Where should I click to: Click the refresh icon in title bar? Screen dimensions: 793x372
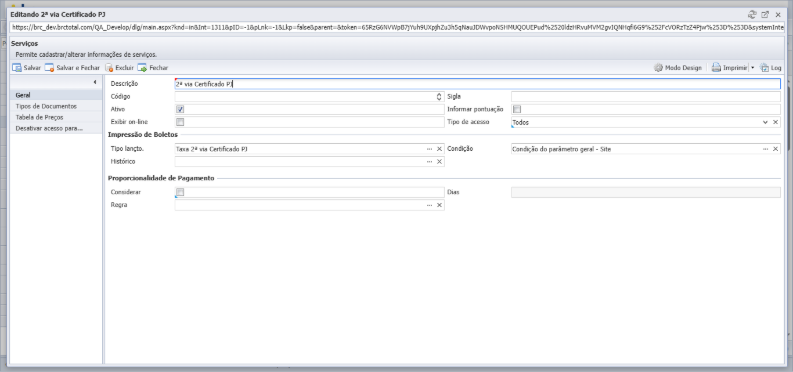[x=753, y=15]
